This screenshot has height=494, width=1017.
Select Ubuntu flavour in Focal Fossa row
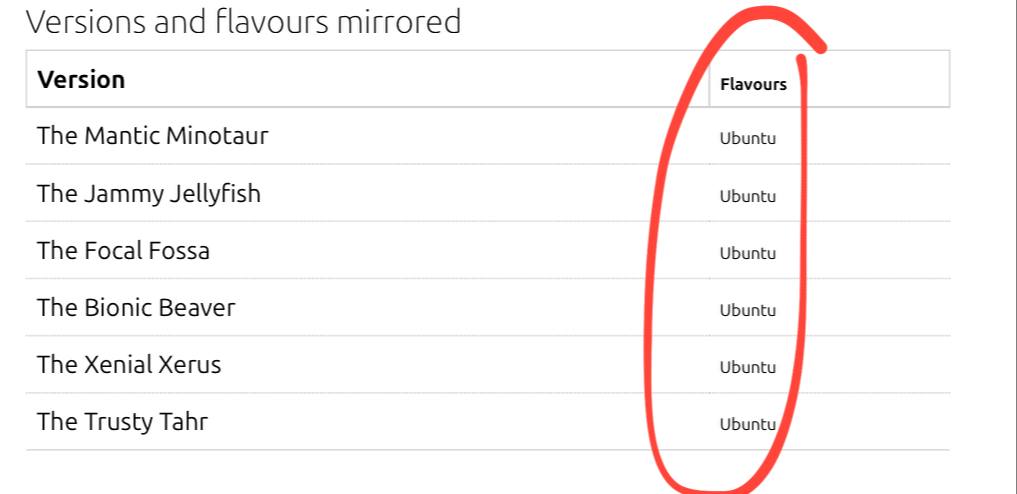[x=747, y=253]
